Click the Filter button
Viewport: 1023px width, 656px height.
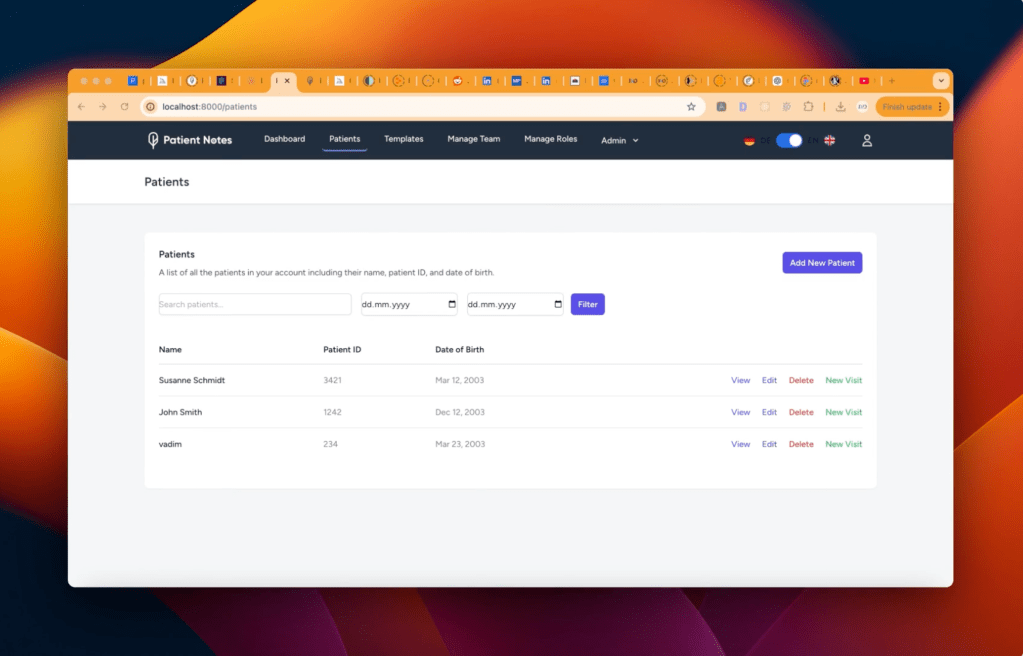587,304
